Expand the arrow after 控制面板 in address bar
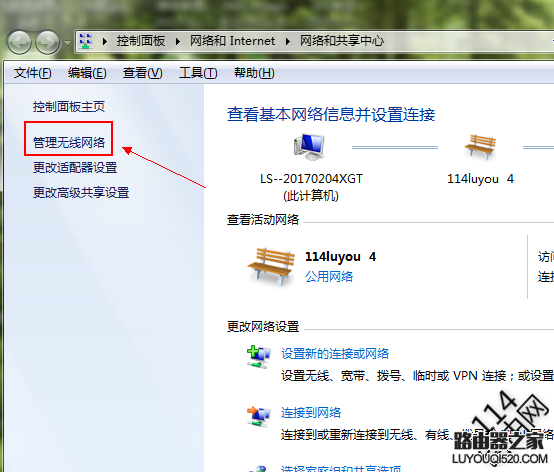Screen dimensions: 554x472 (178, 42)
